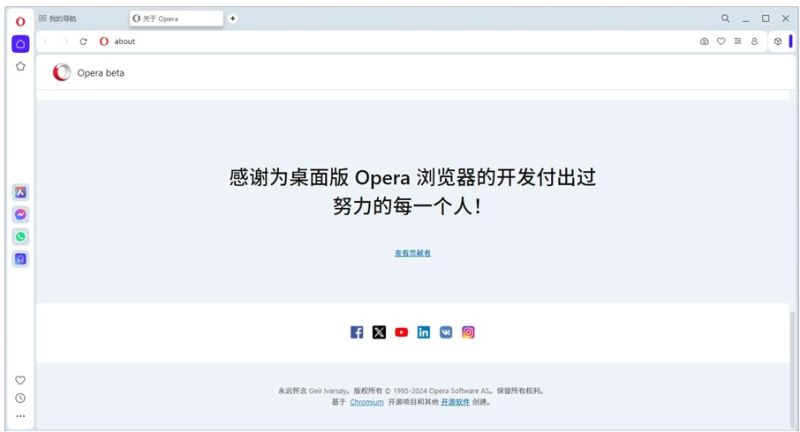This screenshot has width=800, height=432.
Task: Open the sidebar three-dots settings
Action: point(20,416)
